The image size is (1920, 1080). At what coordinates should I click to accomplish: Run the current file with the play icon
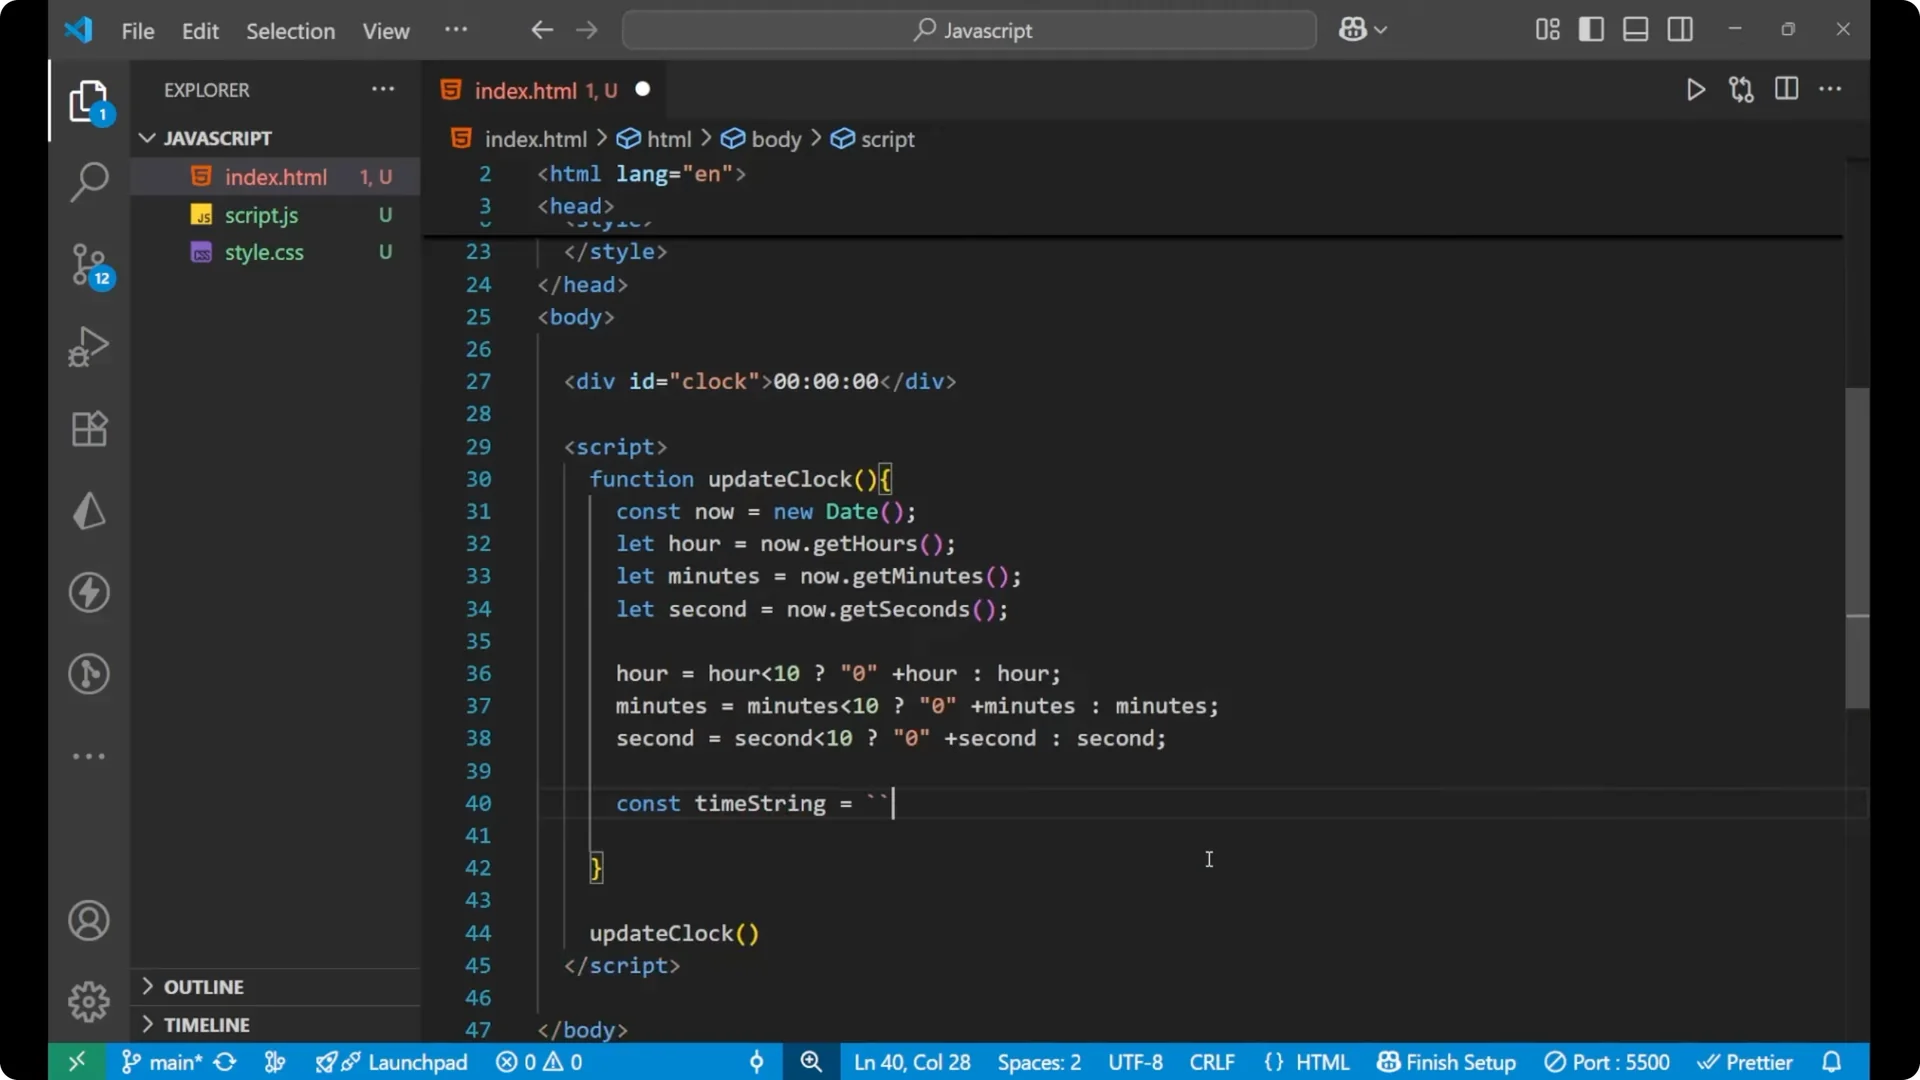click(1696, 89)
